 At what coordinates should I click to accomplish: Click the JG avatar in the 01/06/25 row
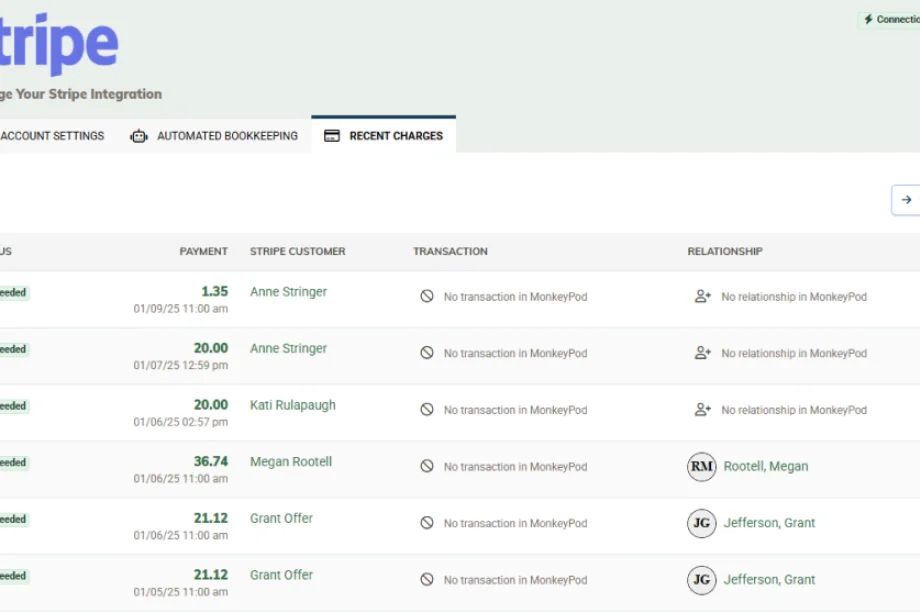[x=702, y=523]
